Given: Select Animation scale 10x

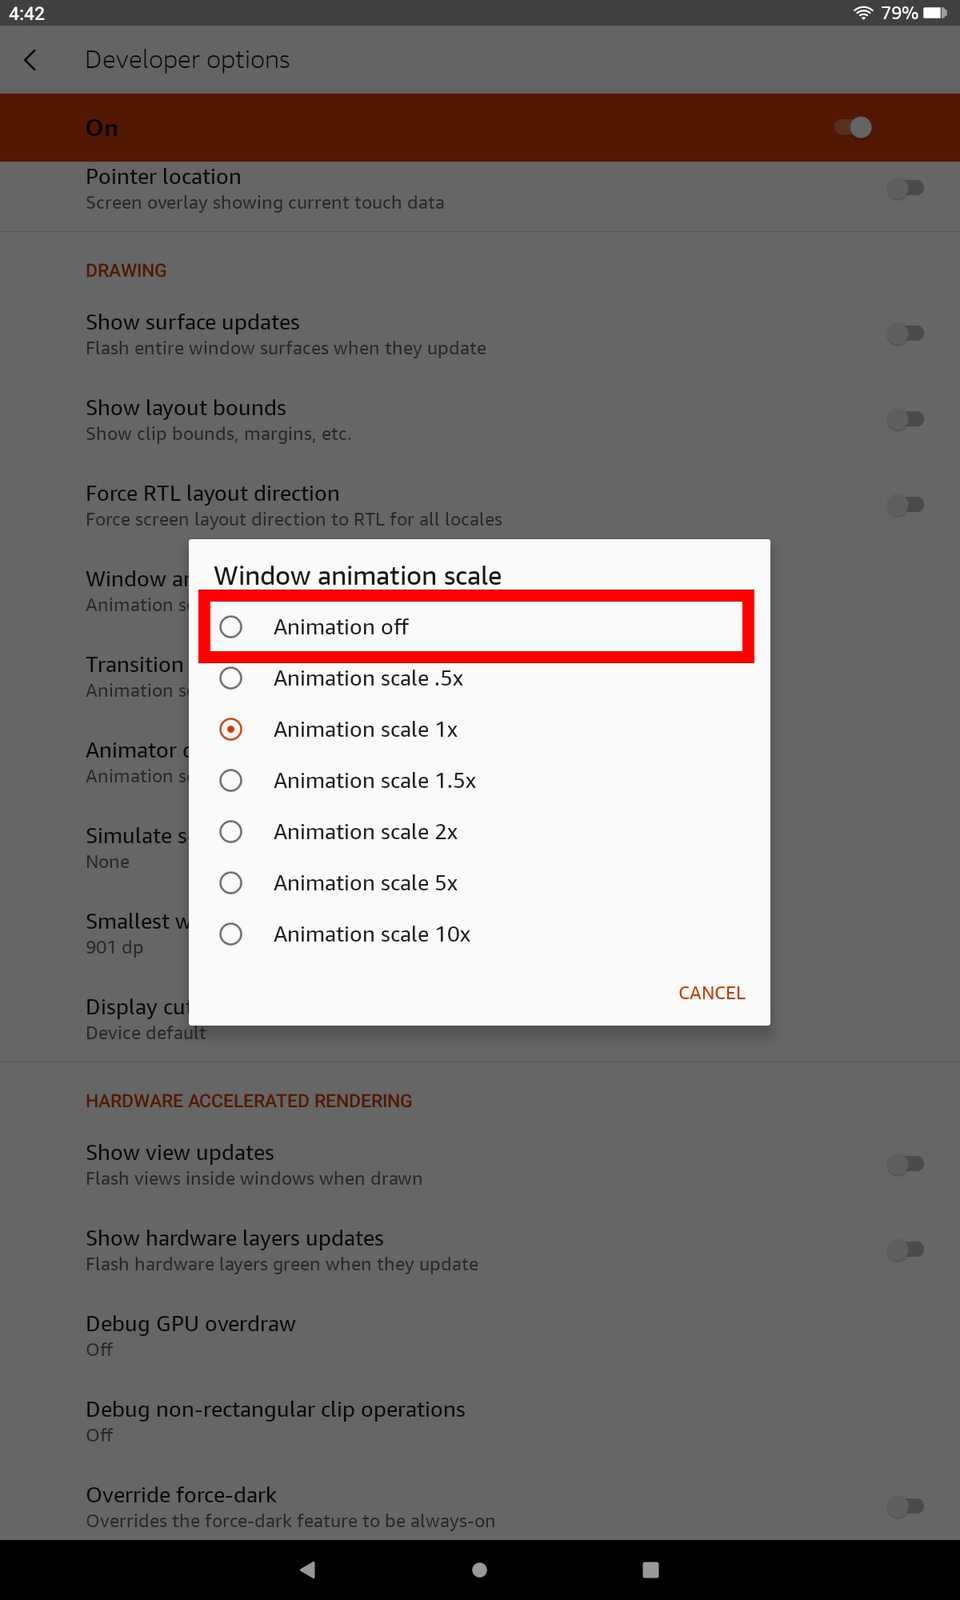Looking at the screenshot, I should coord(231,934).
